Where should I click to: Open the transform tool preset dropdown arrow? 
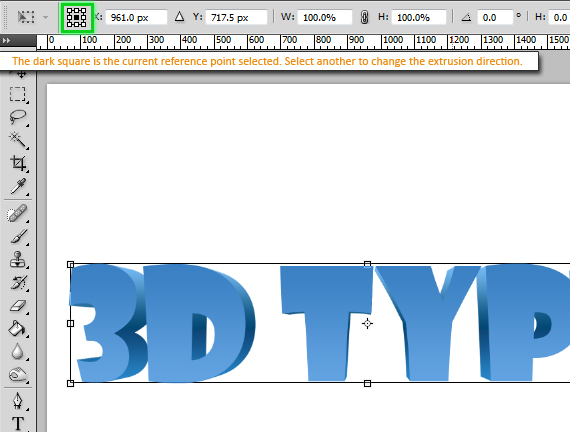[x=45, y=17]
